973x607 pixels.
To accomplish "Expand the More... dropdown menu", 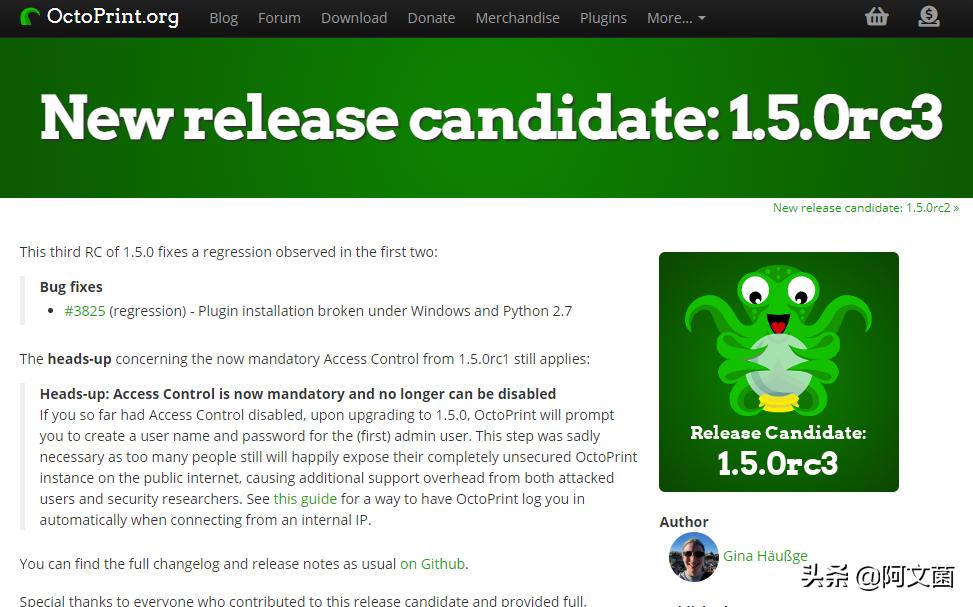I will tap(676, 19).
